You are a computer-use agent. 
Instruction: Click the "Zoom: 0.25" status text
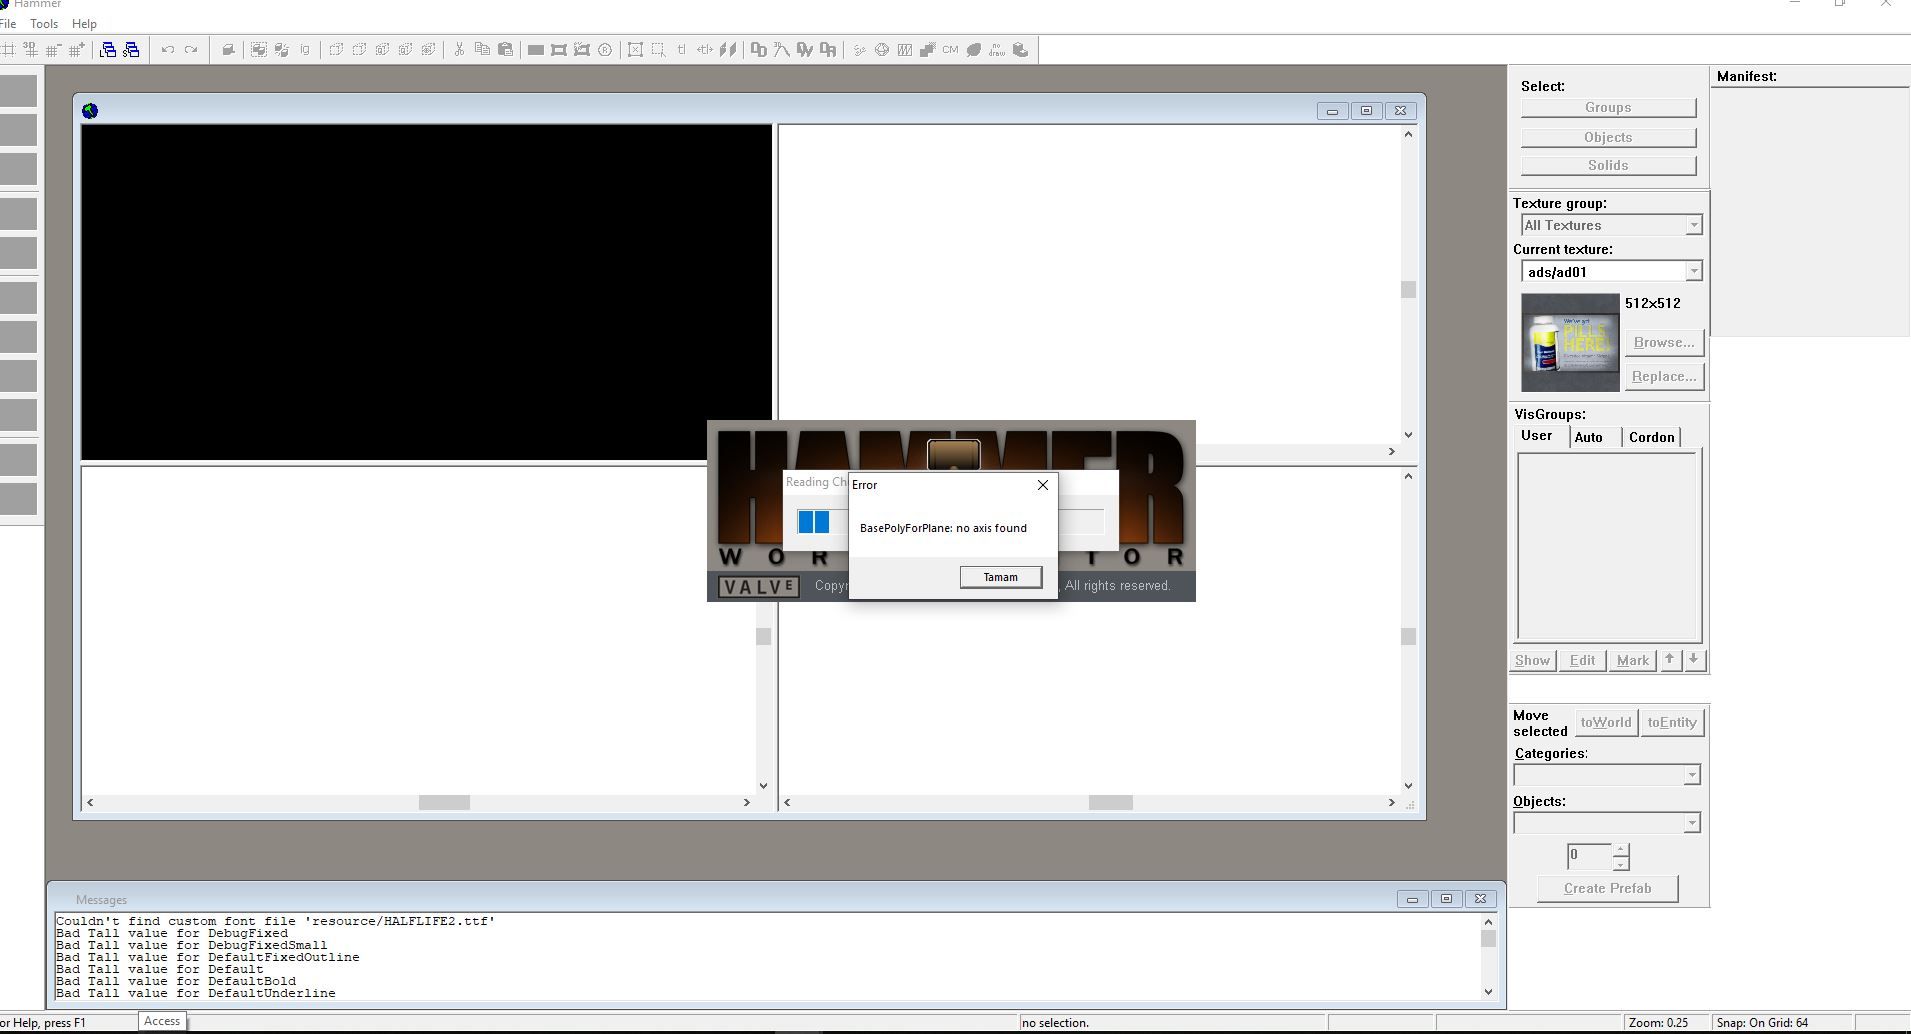1658,1023
